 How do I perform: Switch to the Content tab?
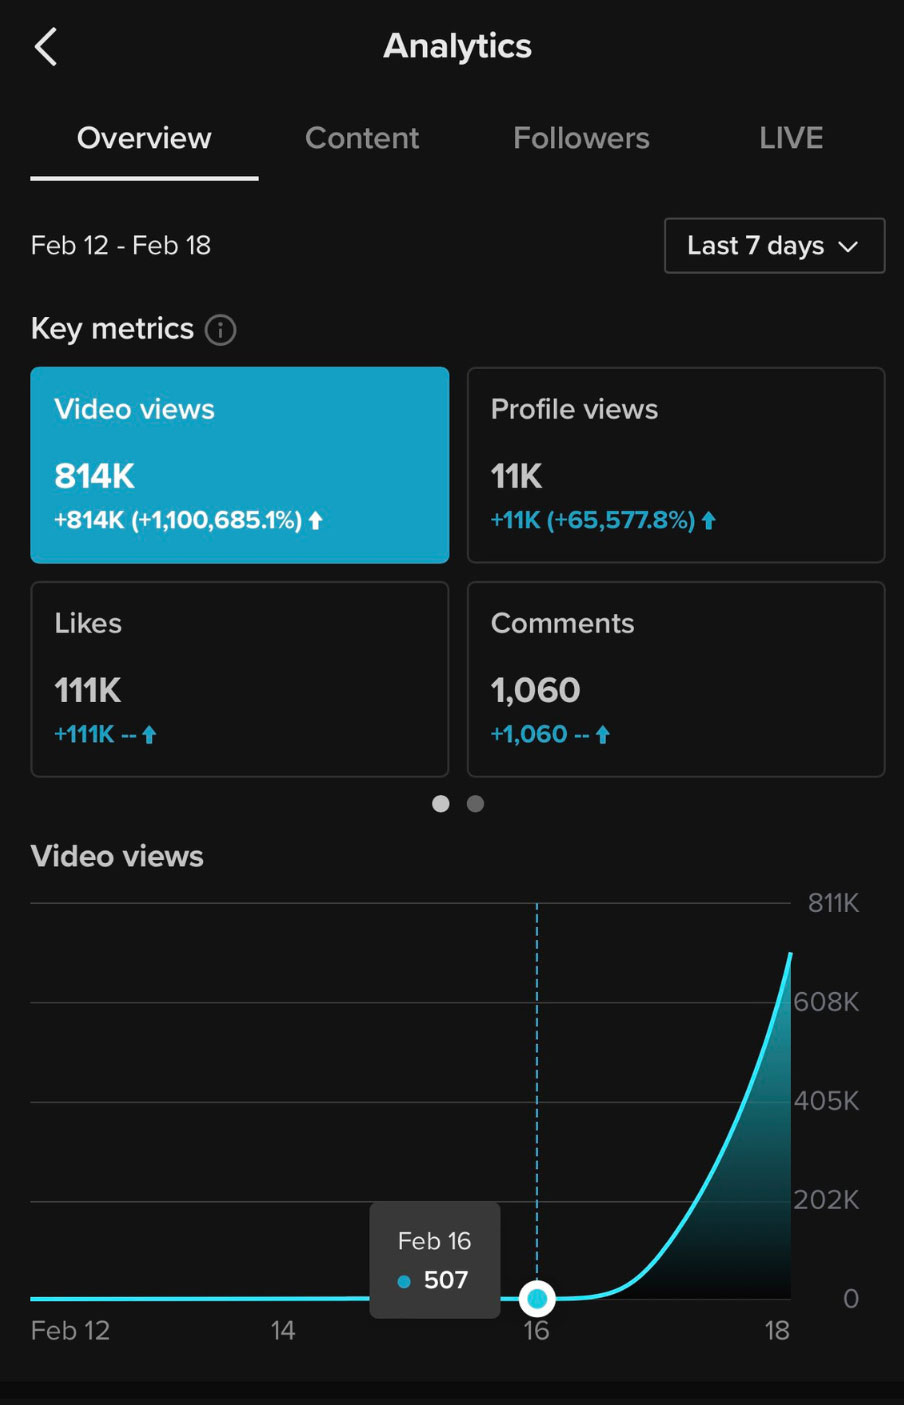coord(362,138)
